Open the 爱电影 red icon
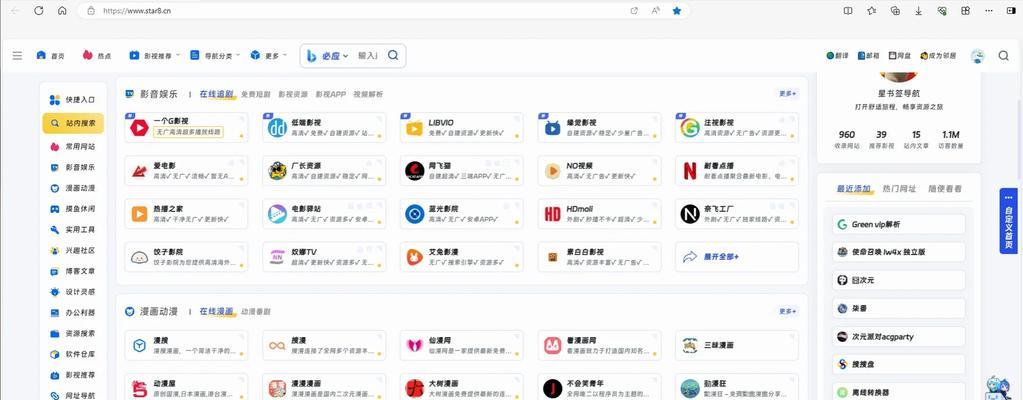 click(x=139, y=171)
